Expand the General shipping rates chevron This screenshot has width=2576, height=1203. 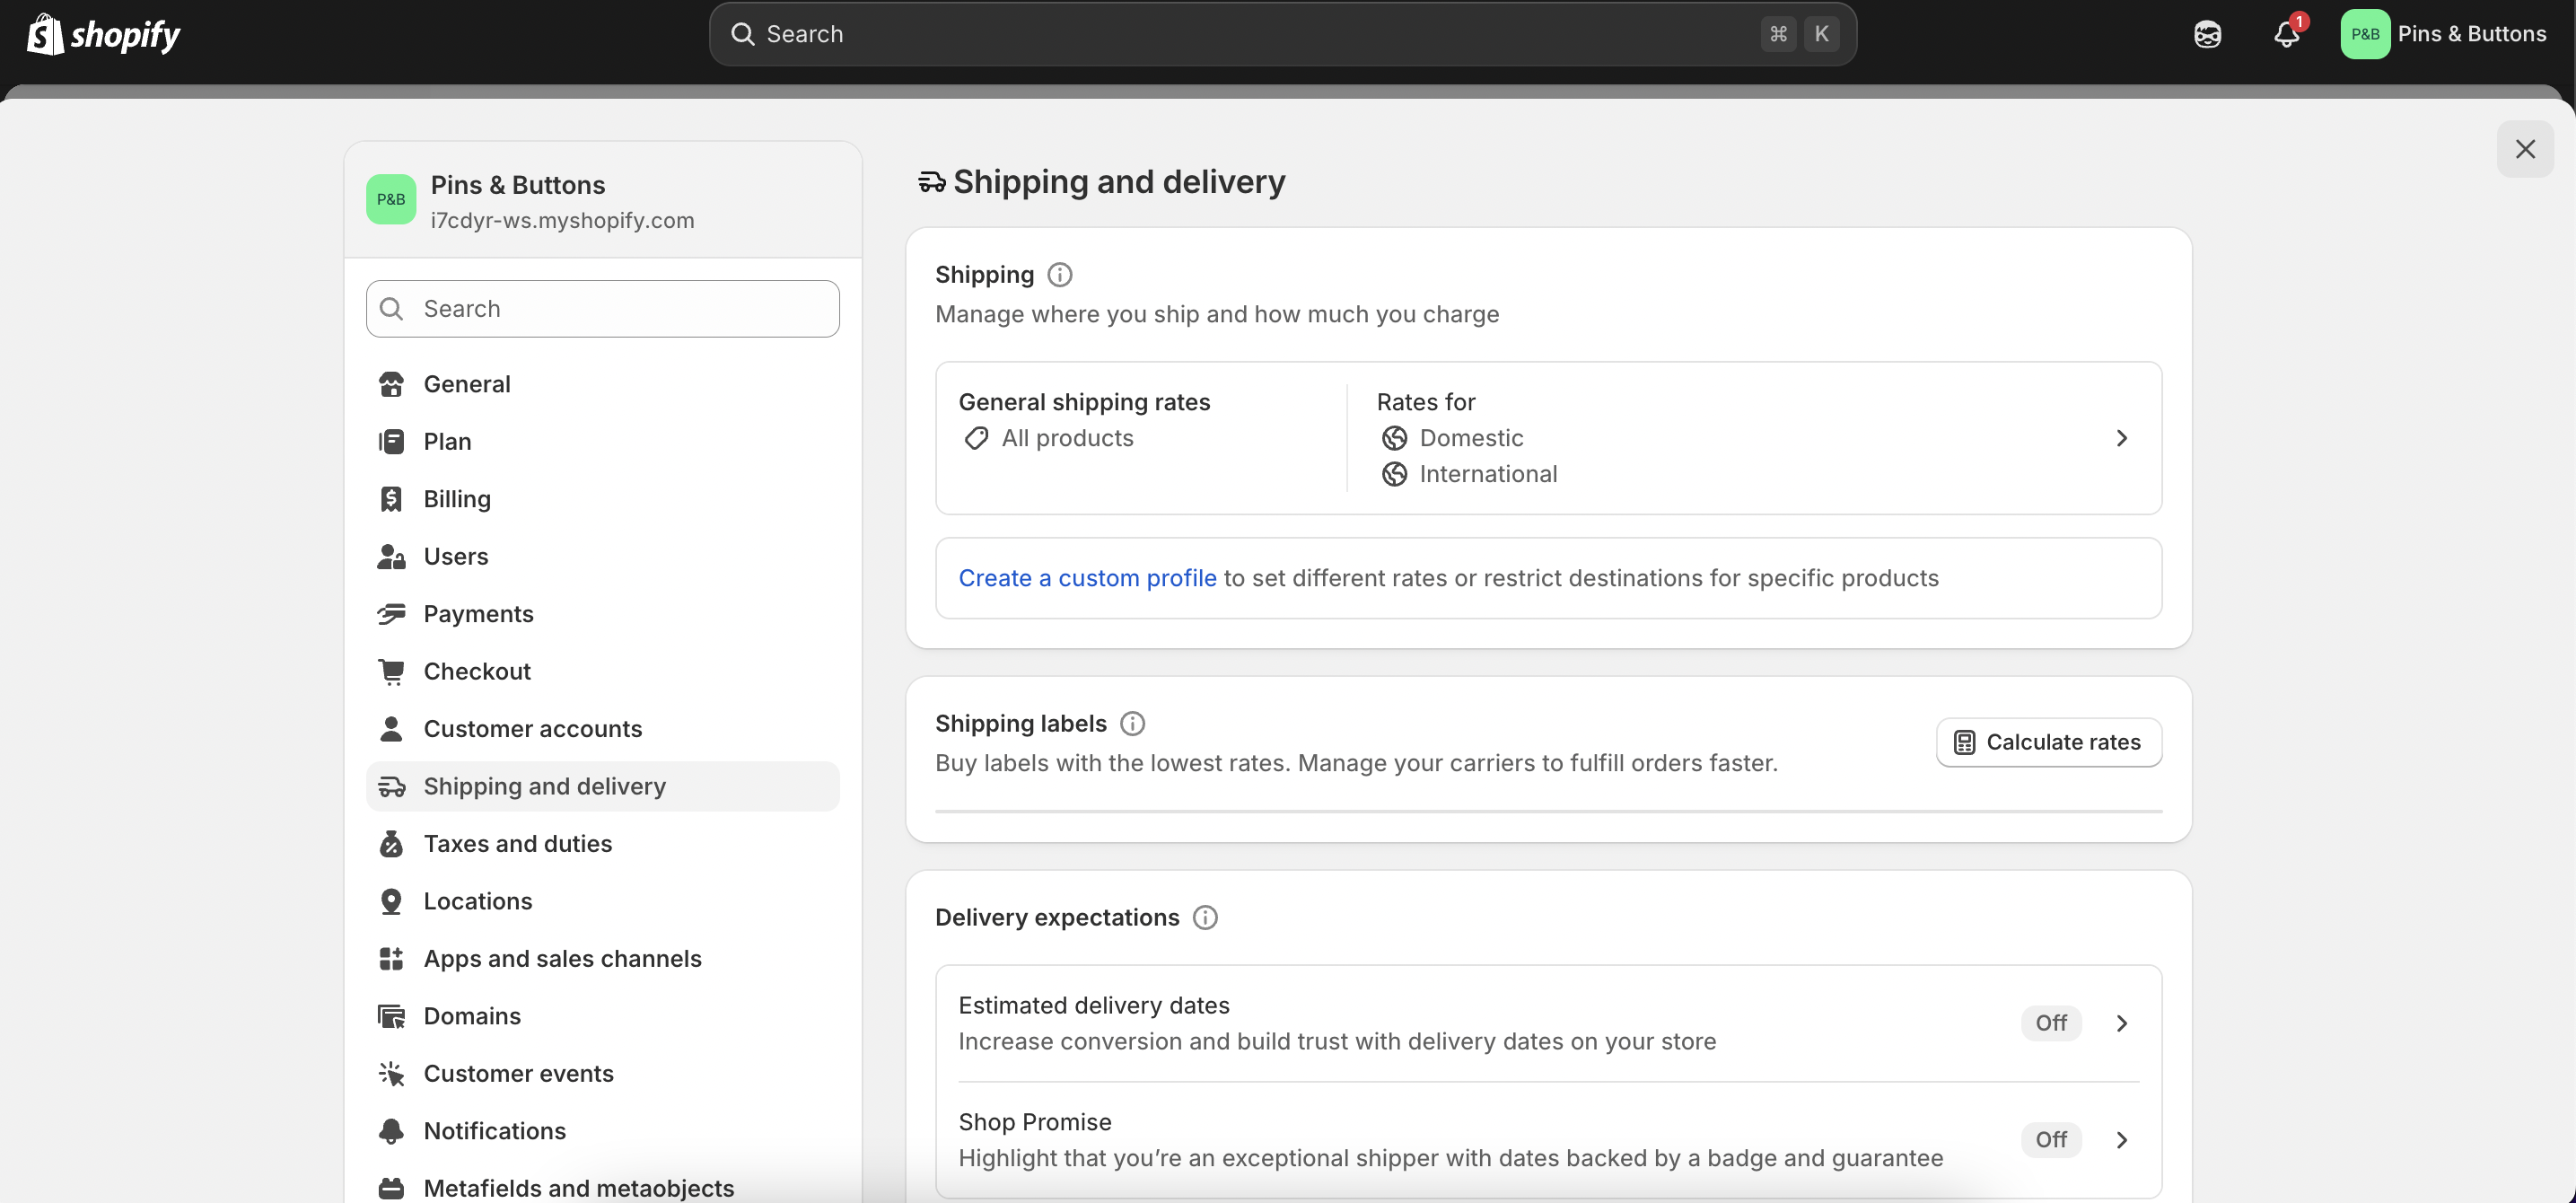pyautogui.click(x=2121, y=439)
